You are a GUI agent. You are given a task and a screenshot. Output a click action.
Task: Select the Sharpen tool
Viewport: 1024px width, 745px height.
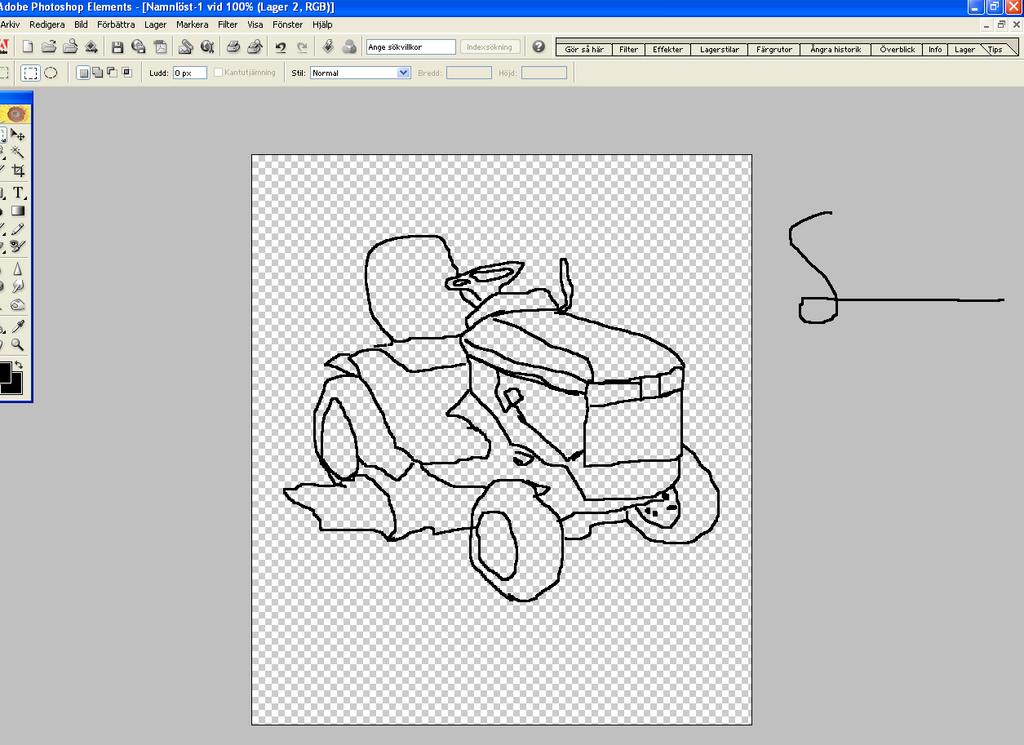pos(18,268)
